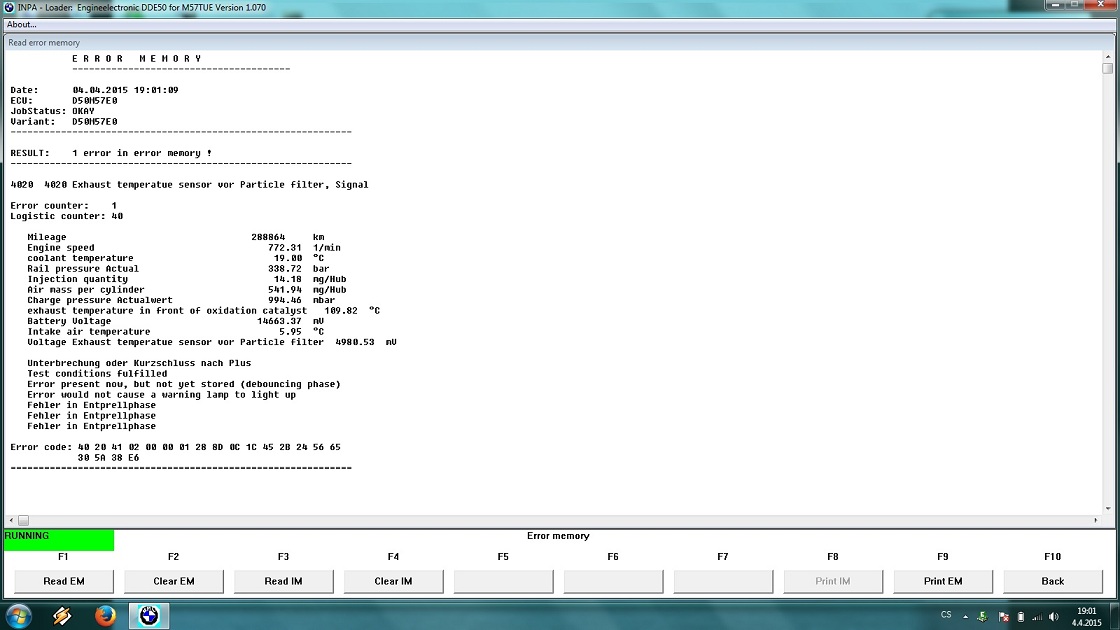The height and width of the screenshot is (630, 1120).
Task: Click the oxidation catalyst temperature row
Action: [204, 311]
